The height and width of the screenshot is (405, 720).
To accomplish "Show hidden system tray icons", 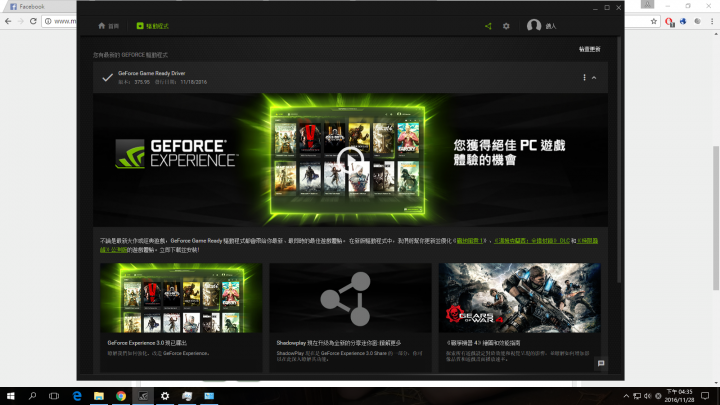I will pyautogui.click(x=626, y=396).
